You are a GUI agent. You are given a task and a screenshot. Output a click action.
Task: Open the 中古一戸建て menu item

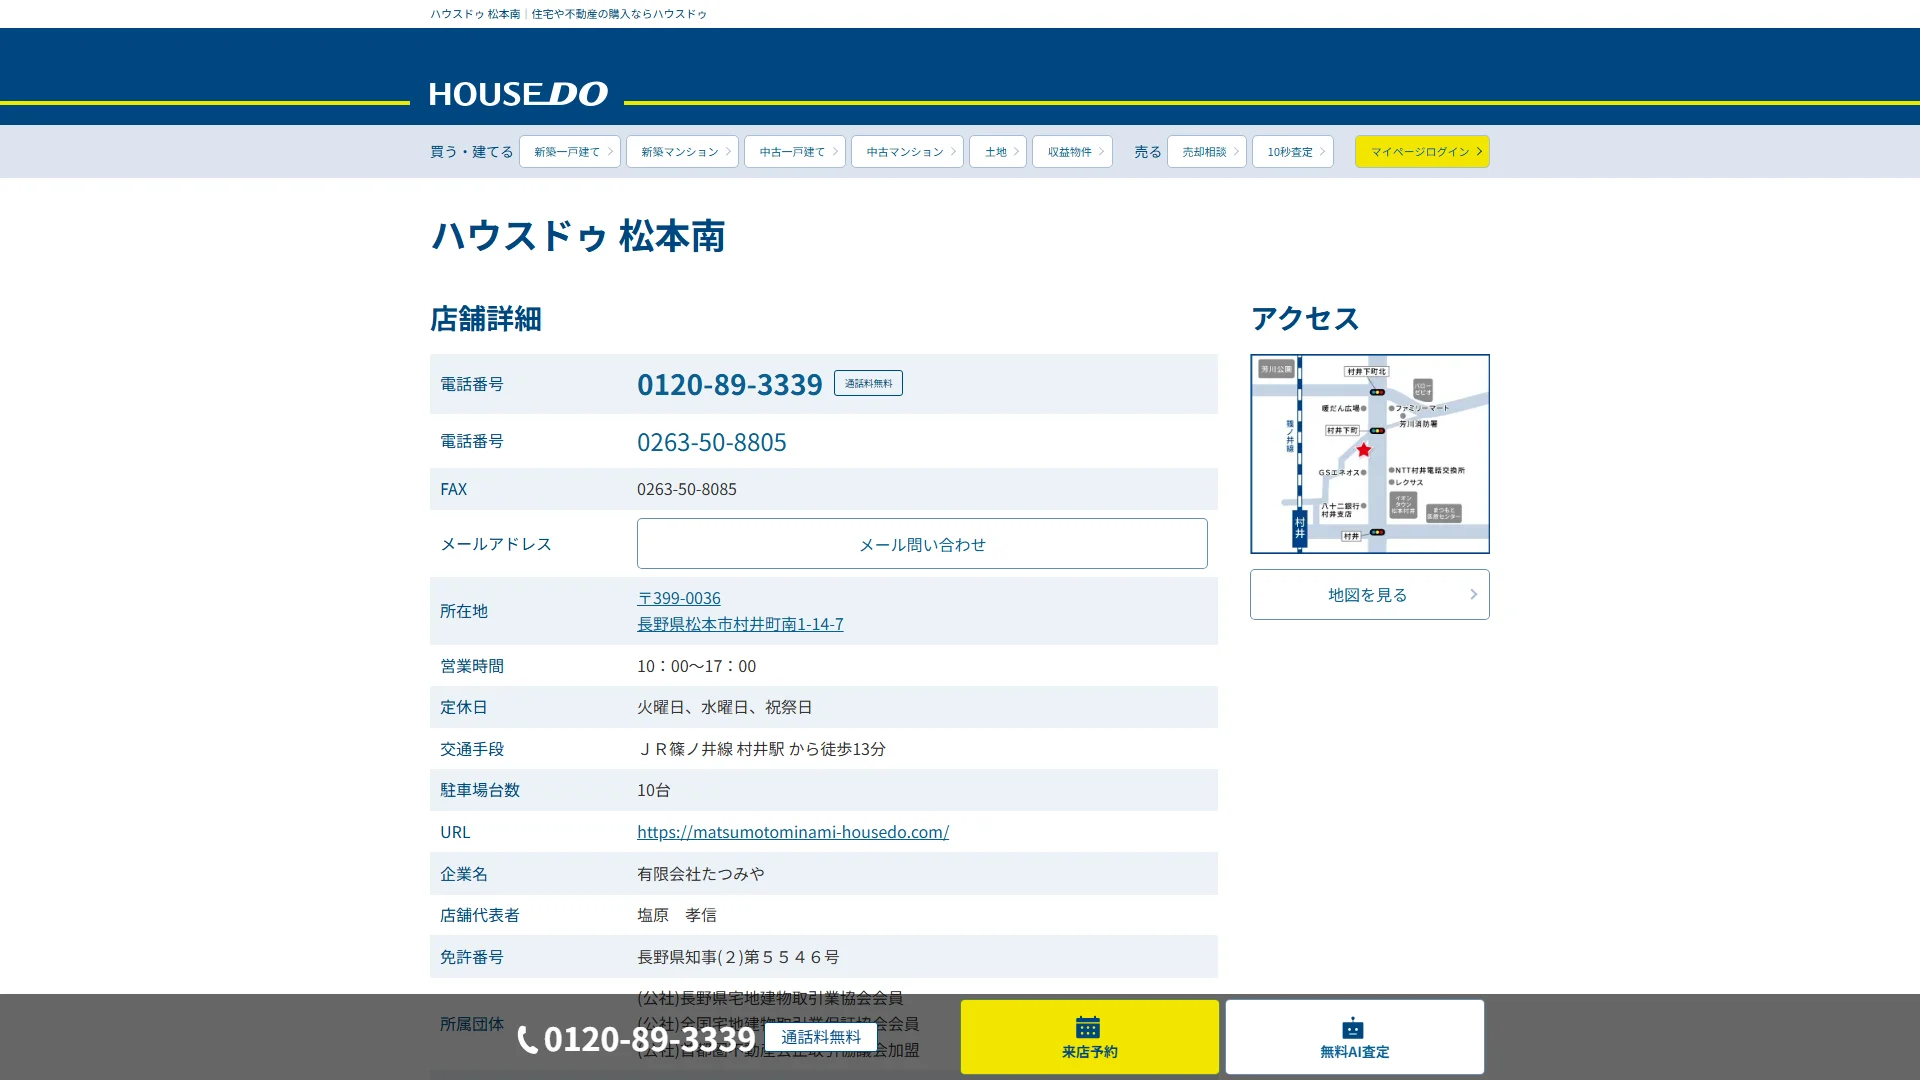795,152
